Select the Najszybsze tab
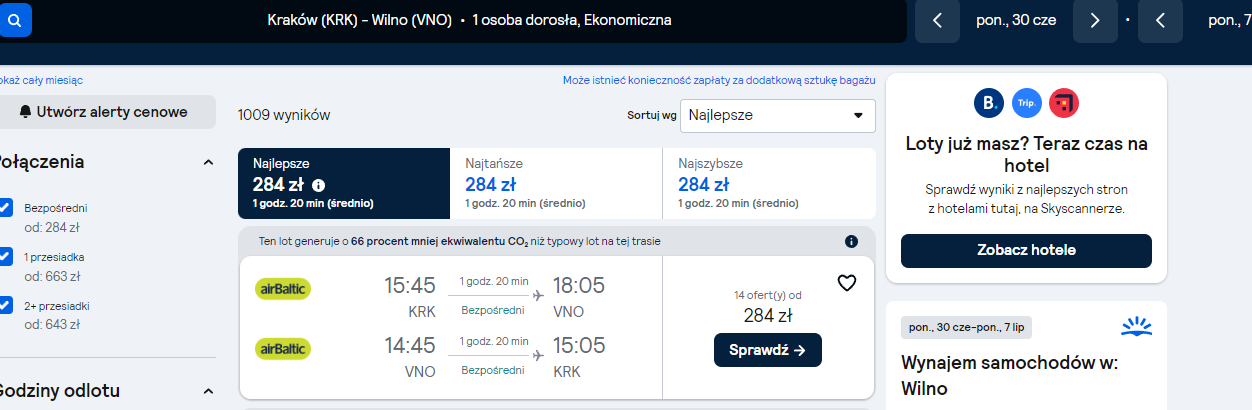The image size is (1252, 410). point(769,184)
